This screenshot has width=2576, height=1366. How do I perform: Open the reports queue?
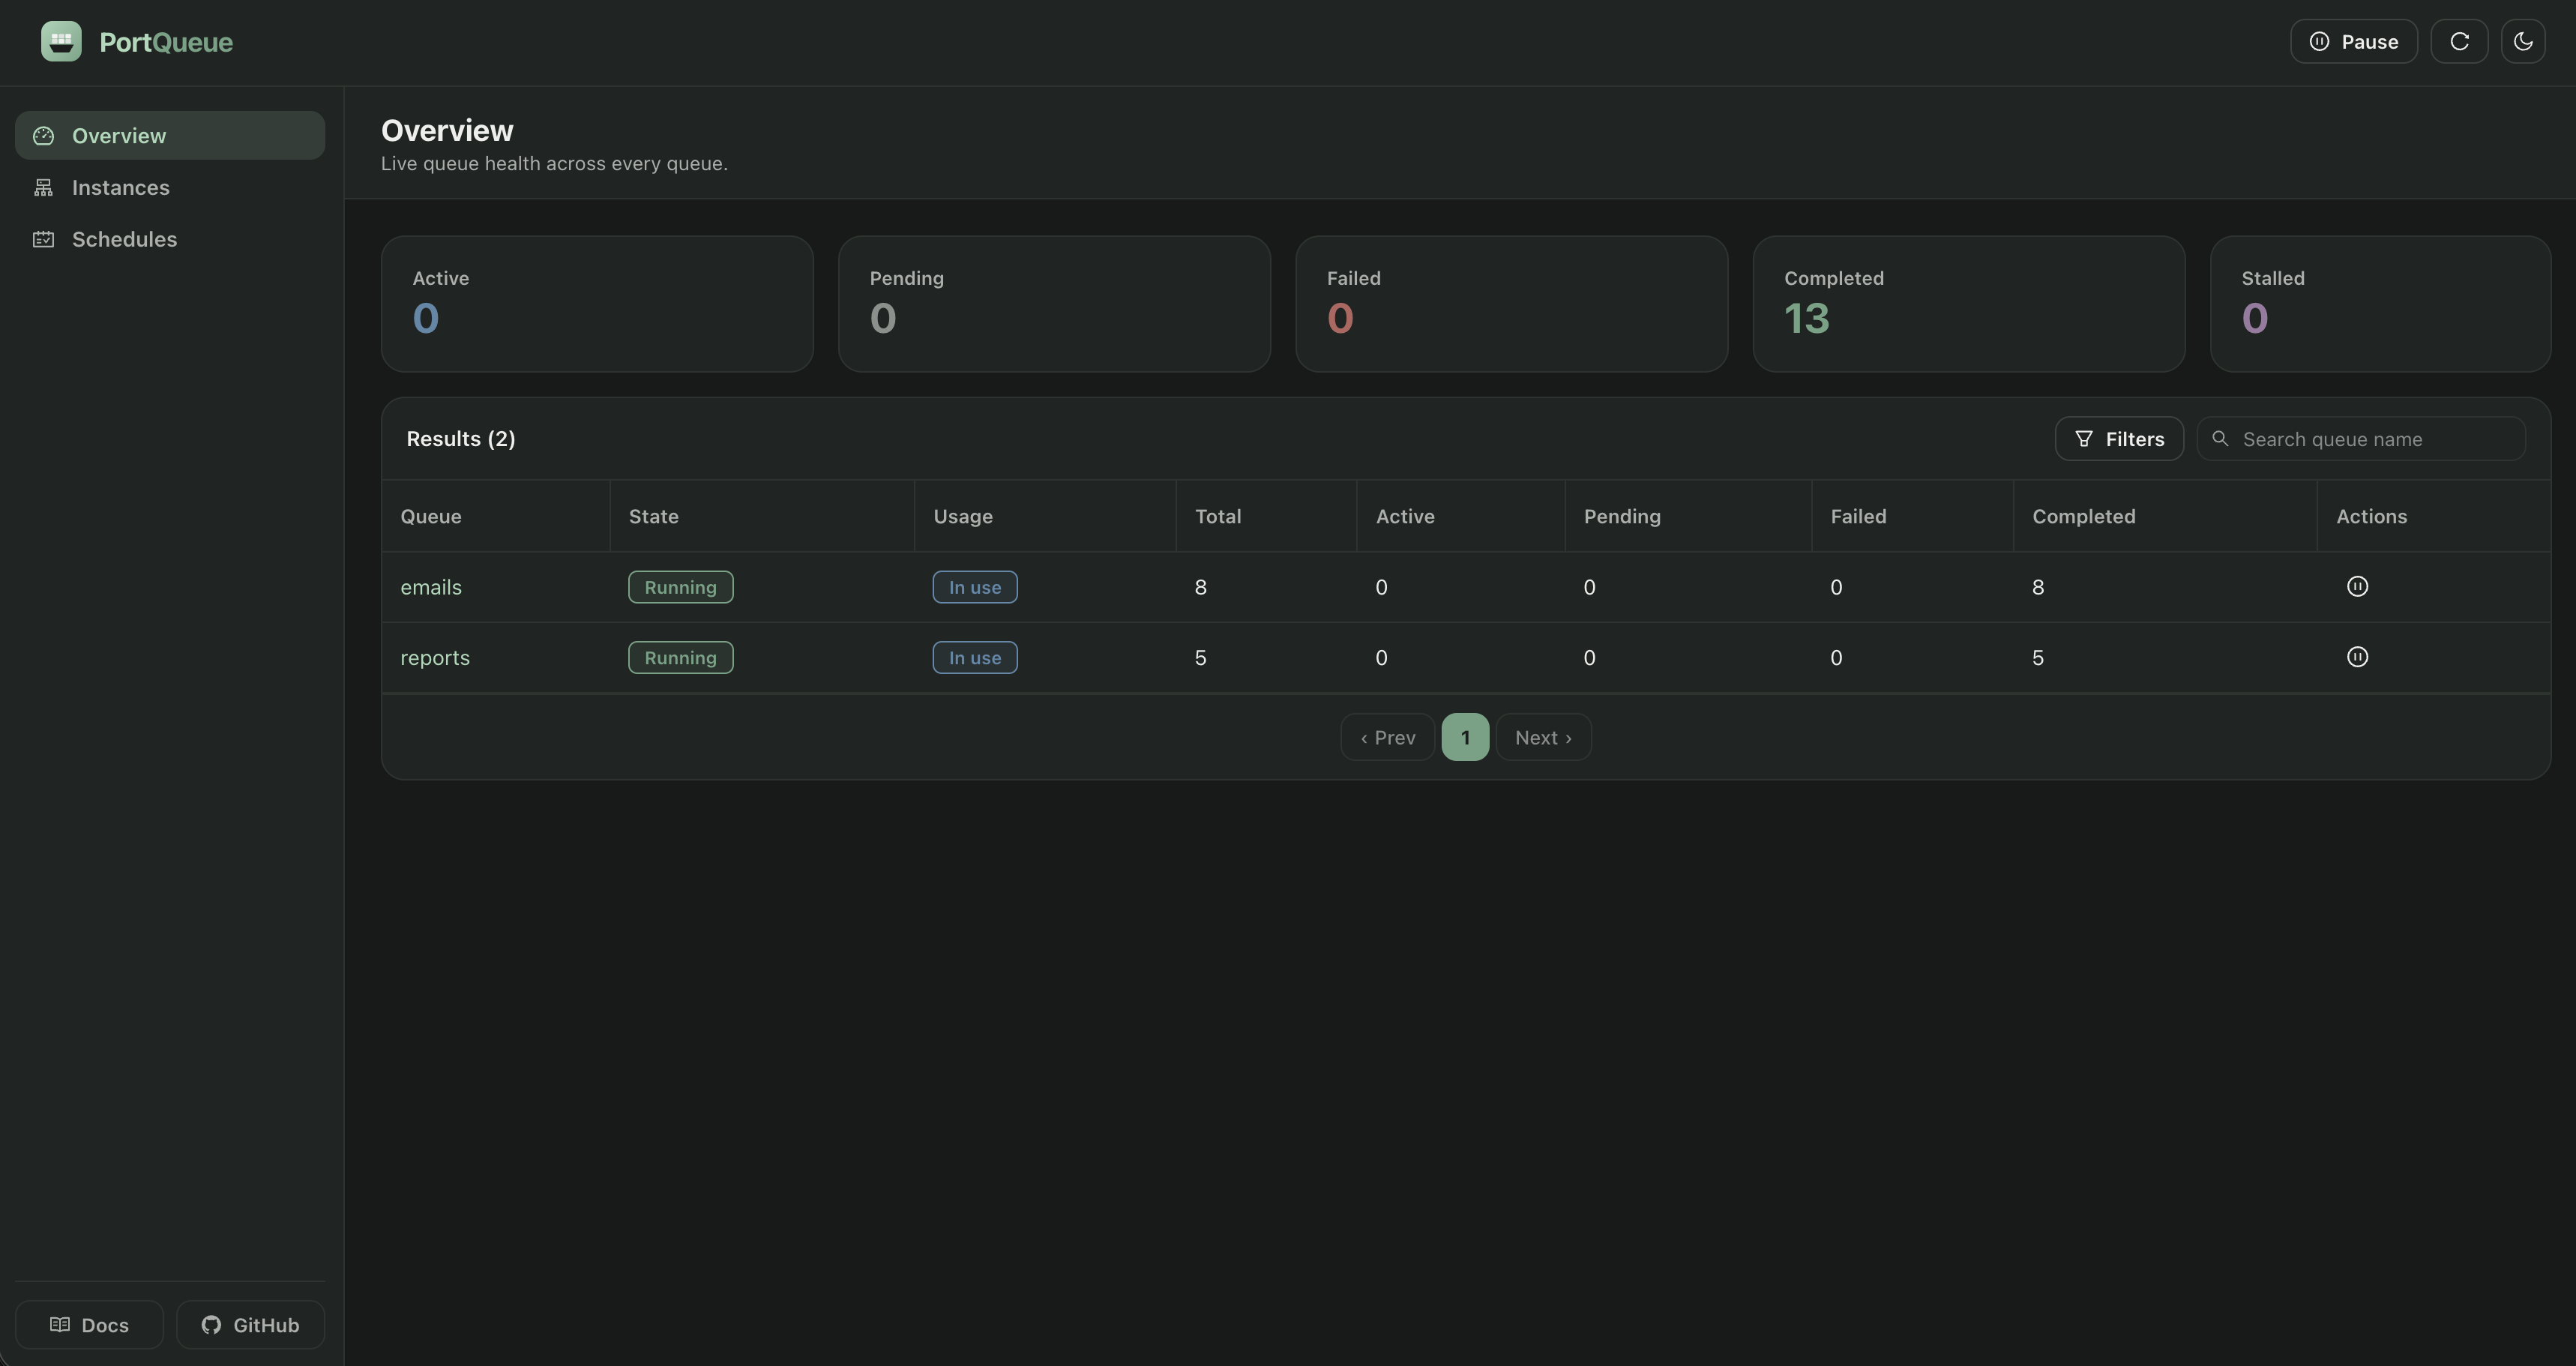(x=435, y=658)
